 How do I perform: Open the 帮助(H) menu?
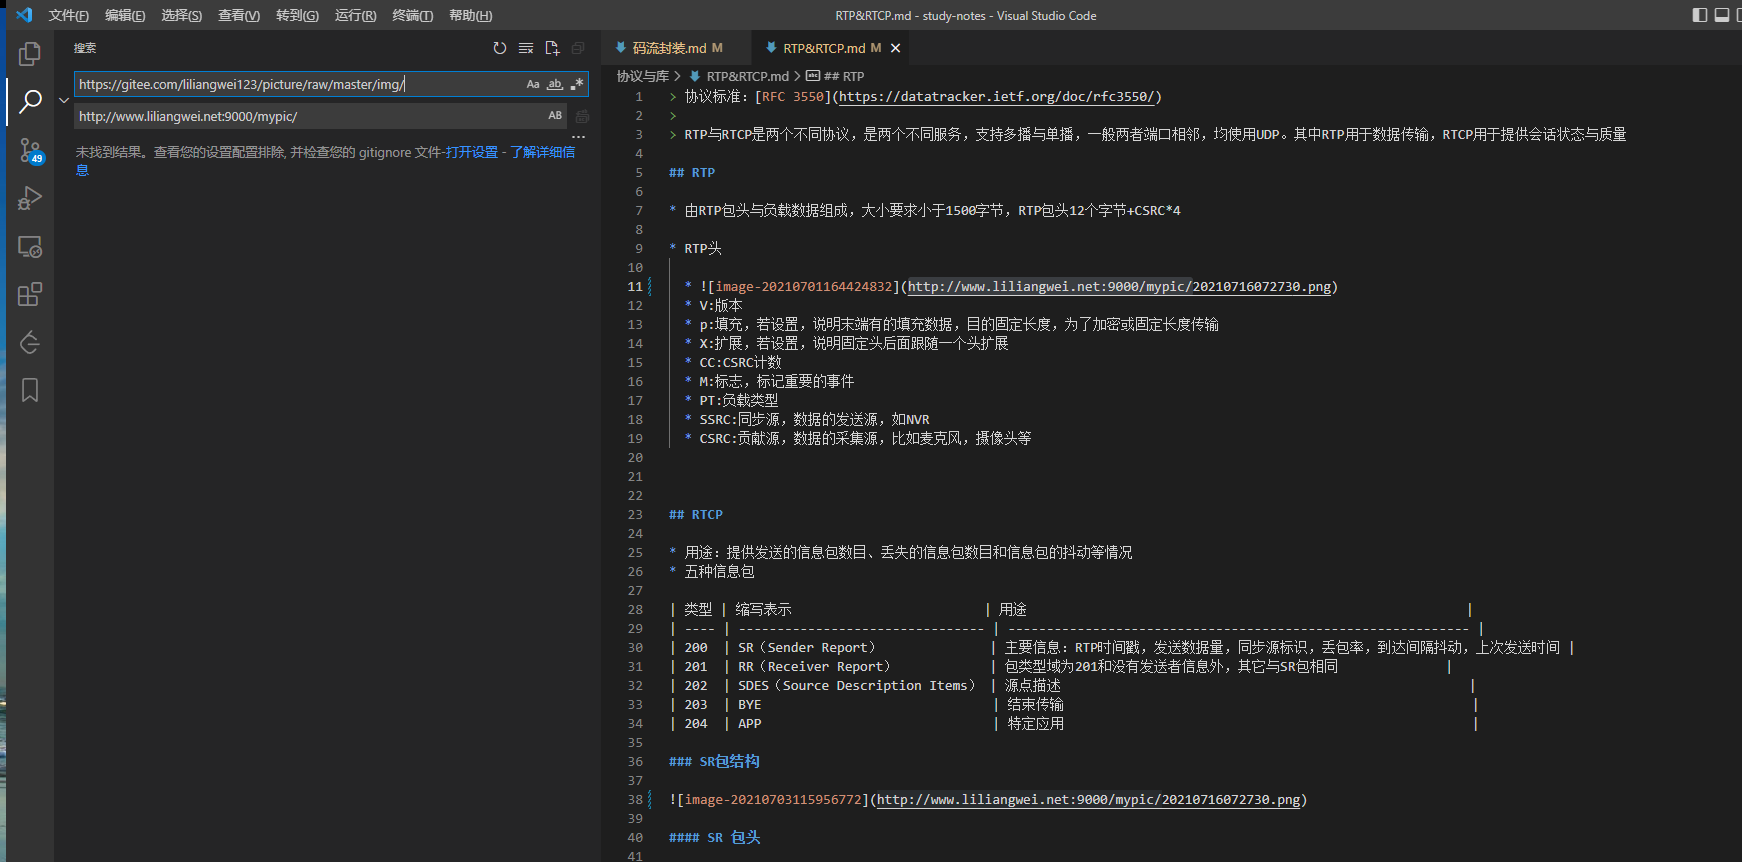471,15
